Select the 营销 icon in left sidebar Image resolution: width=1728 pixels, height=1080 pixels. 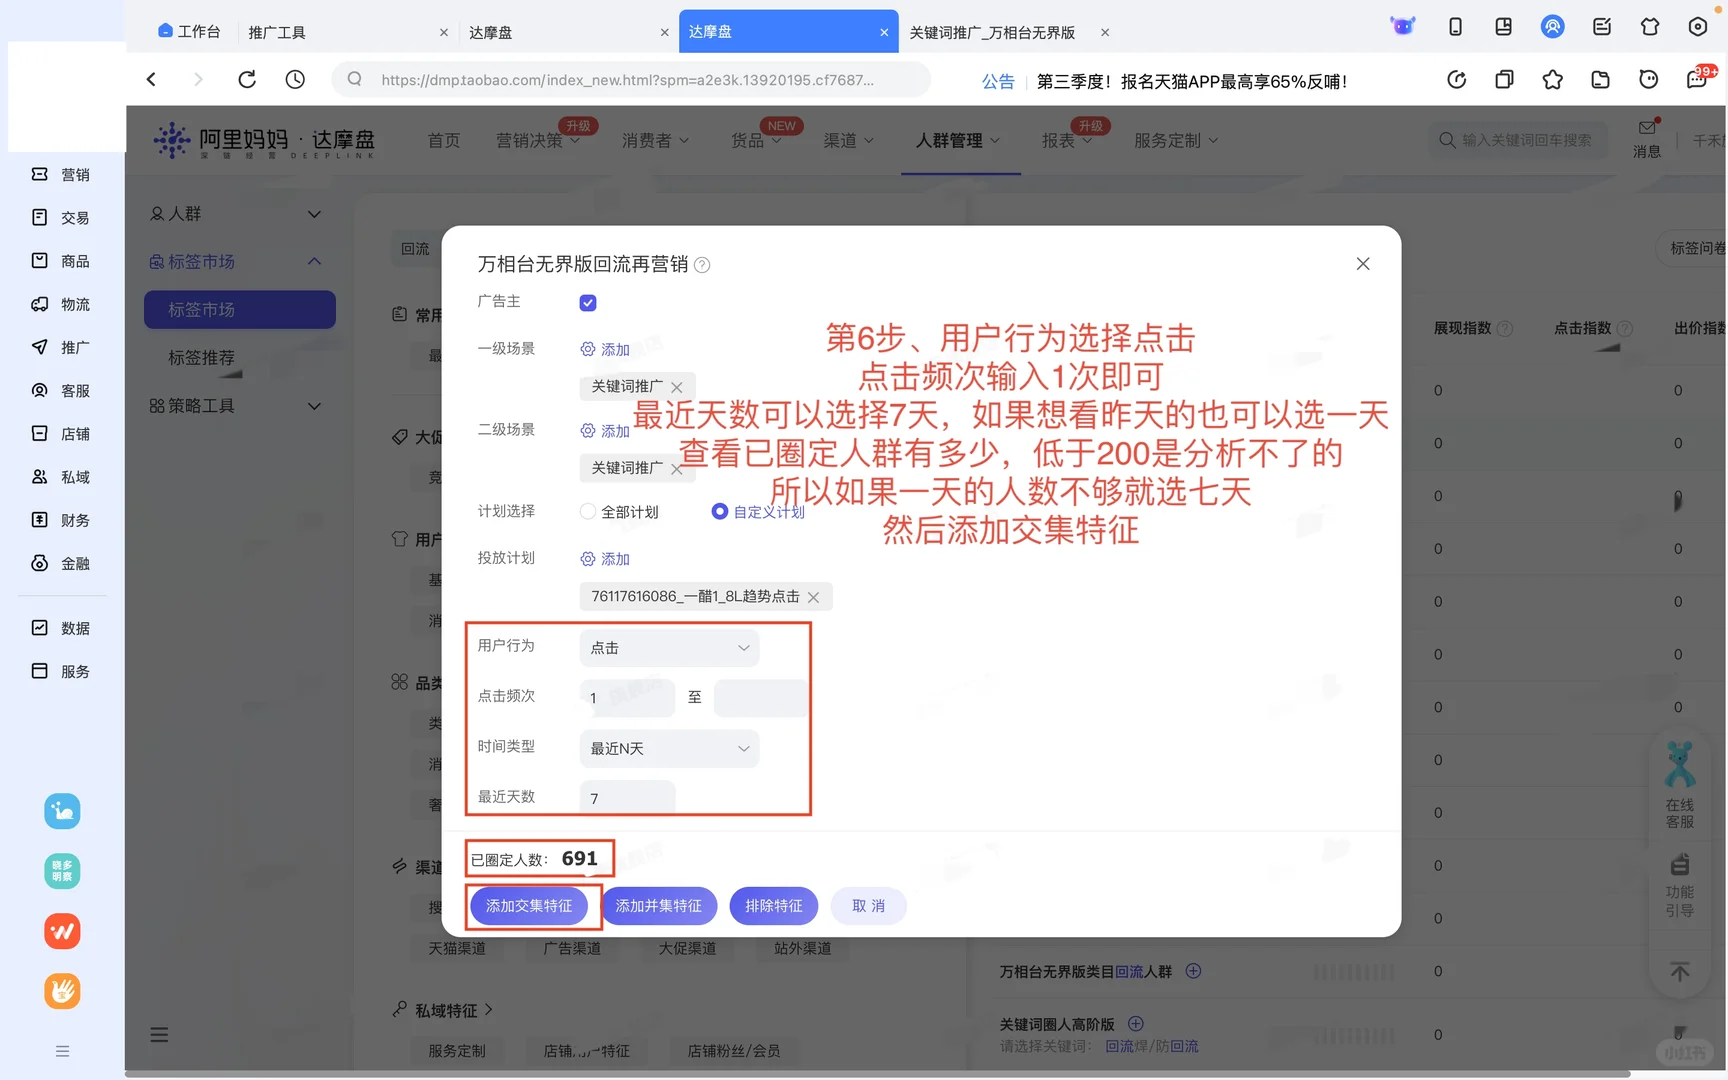(x=39, y=173)
